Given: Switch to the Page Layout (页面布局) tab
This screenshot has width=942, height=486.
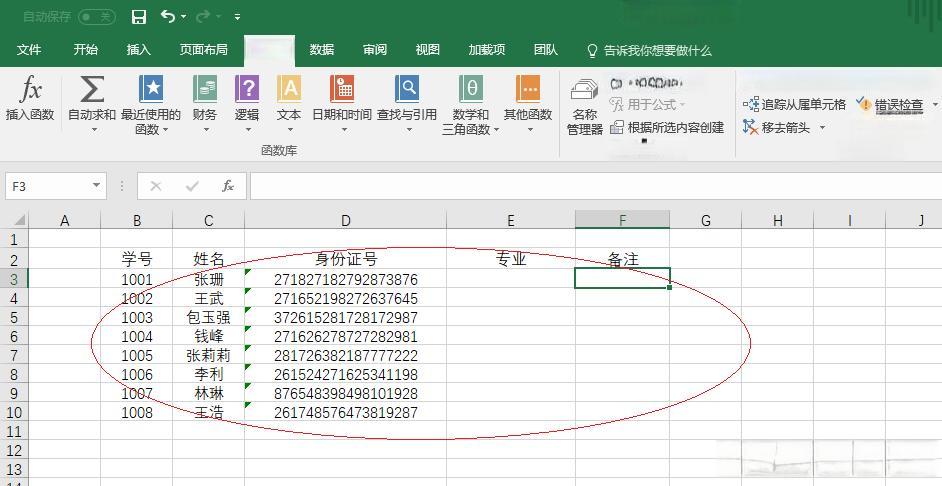Looking at the screenshot, I should 203,50.
